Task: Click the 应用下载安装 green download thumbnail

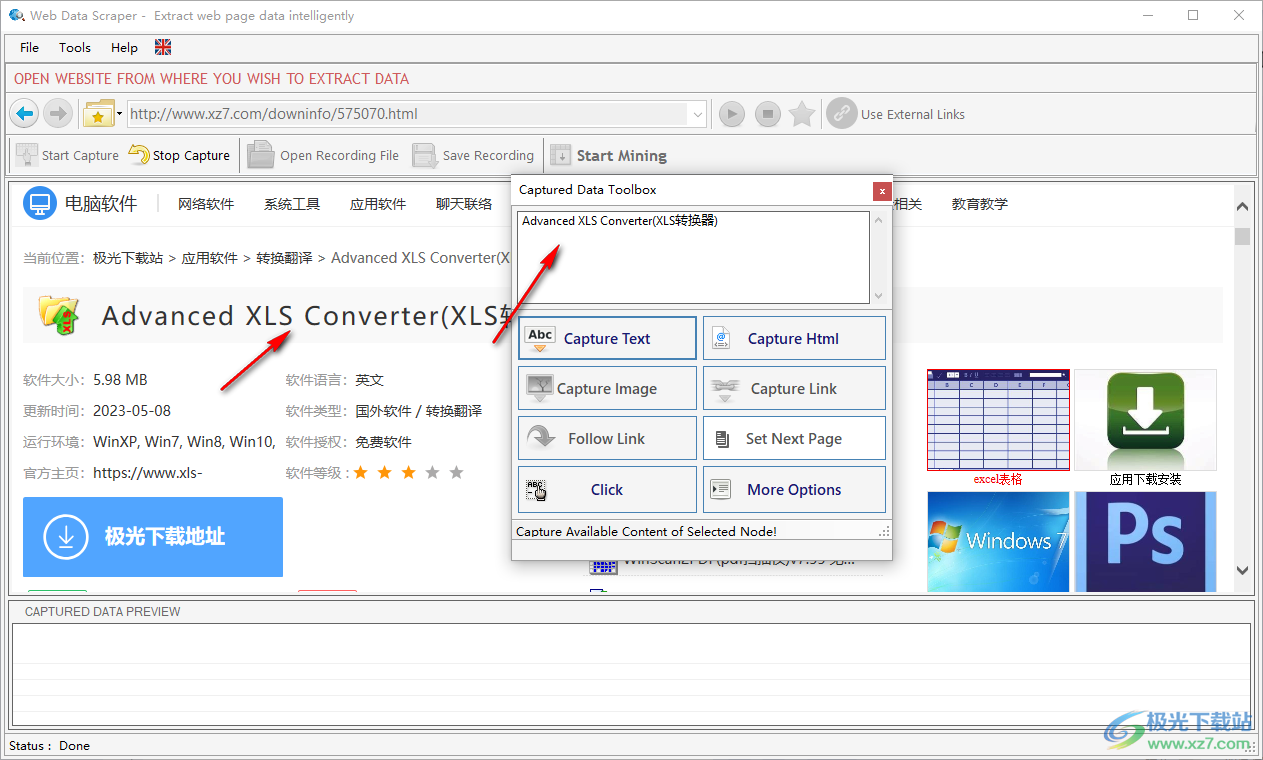Action: 1145,421
